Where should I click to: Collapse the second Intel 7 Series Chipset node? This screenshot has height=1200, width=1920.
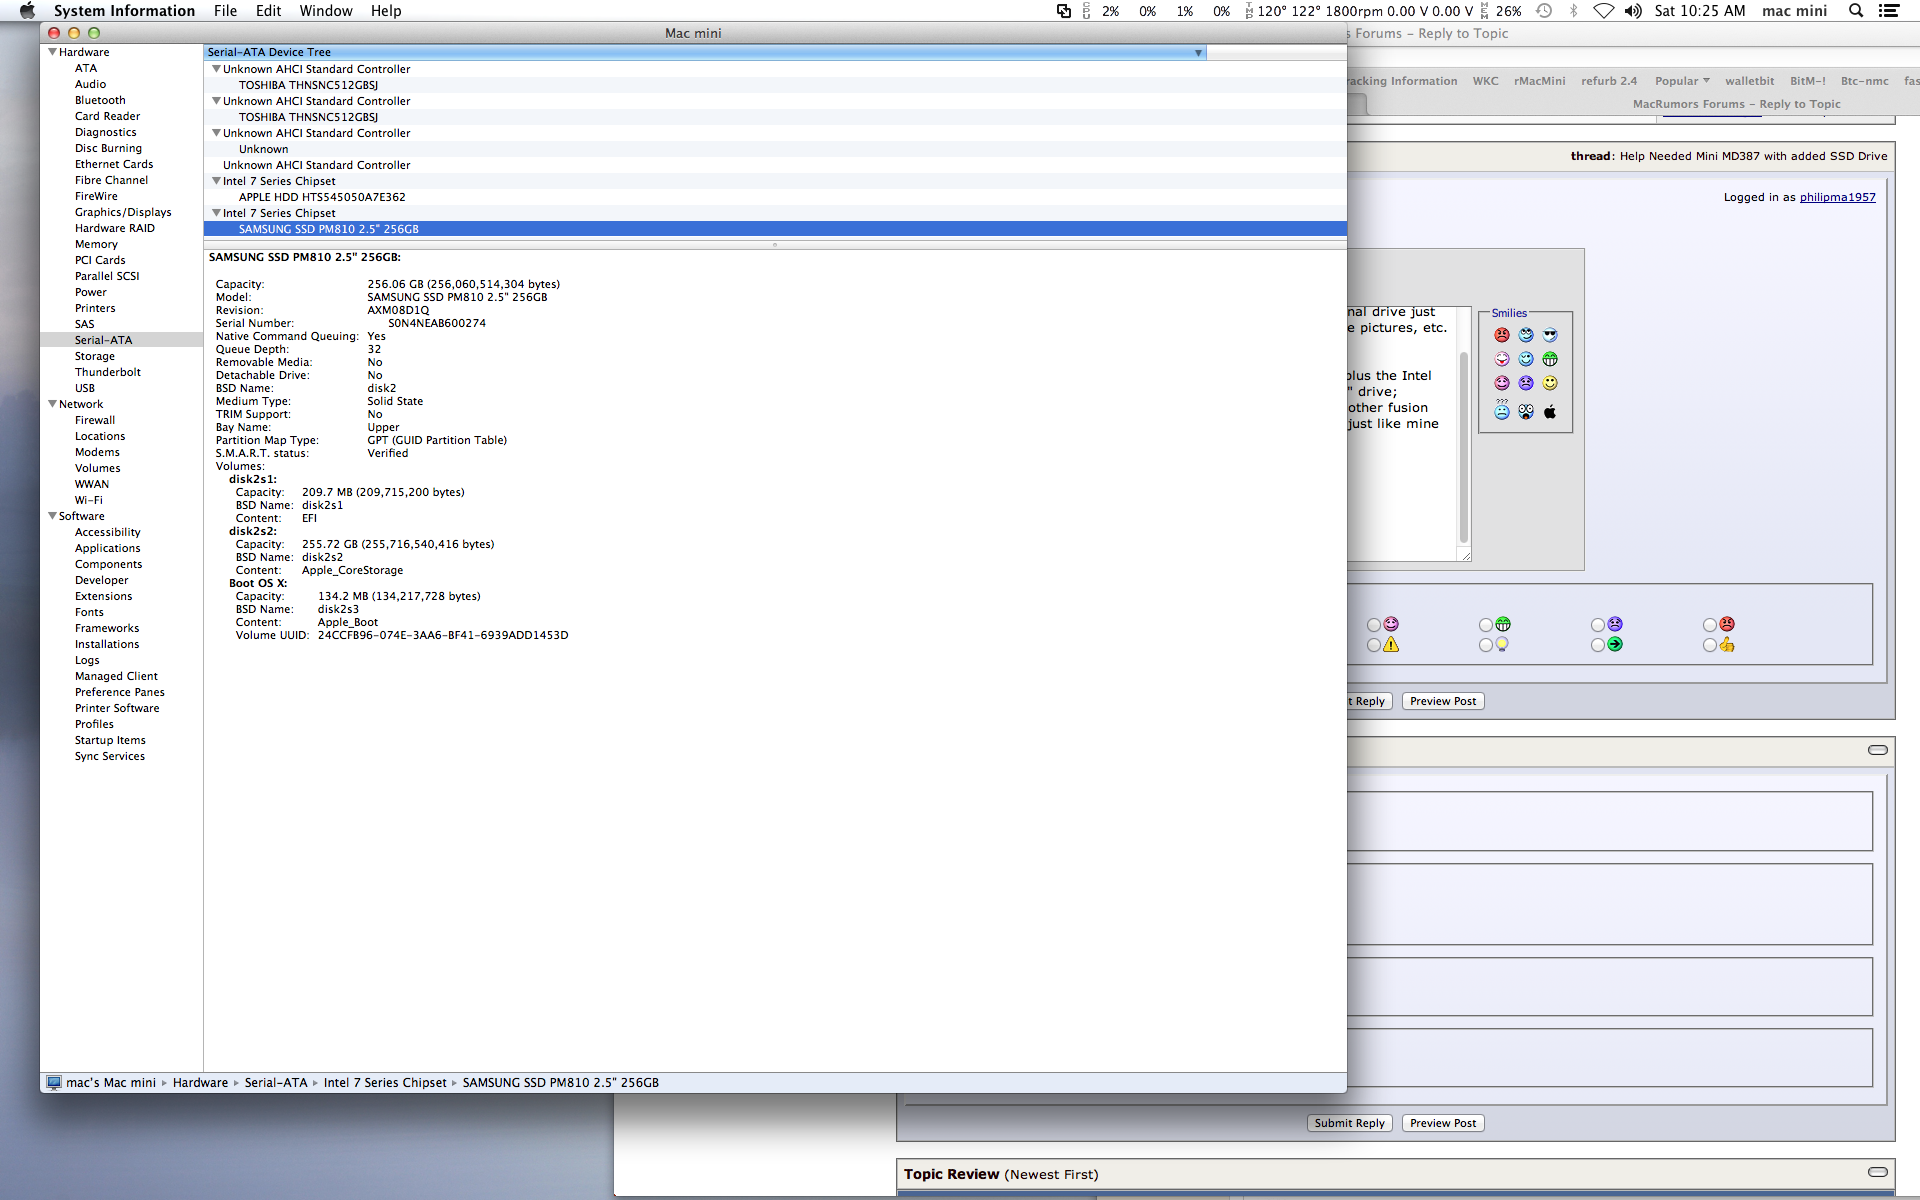coord(216,213)
